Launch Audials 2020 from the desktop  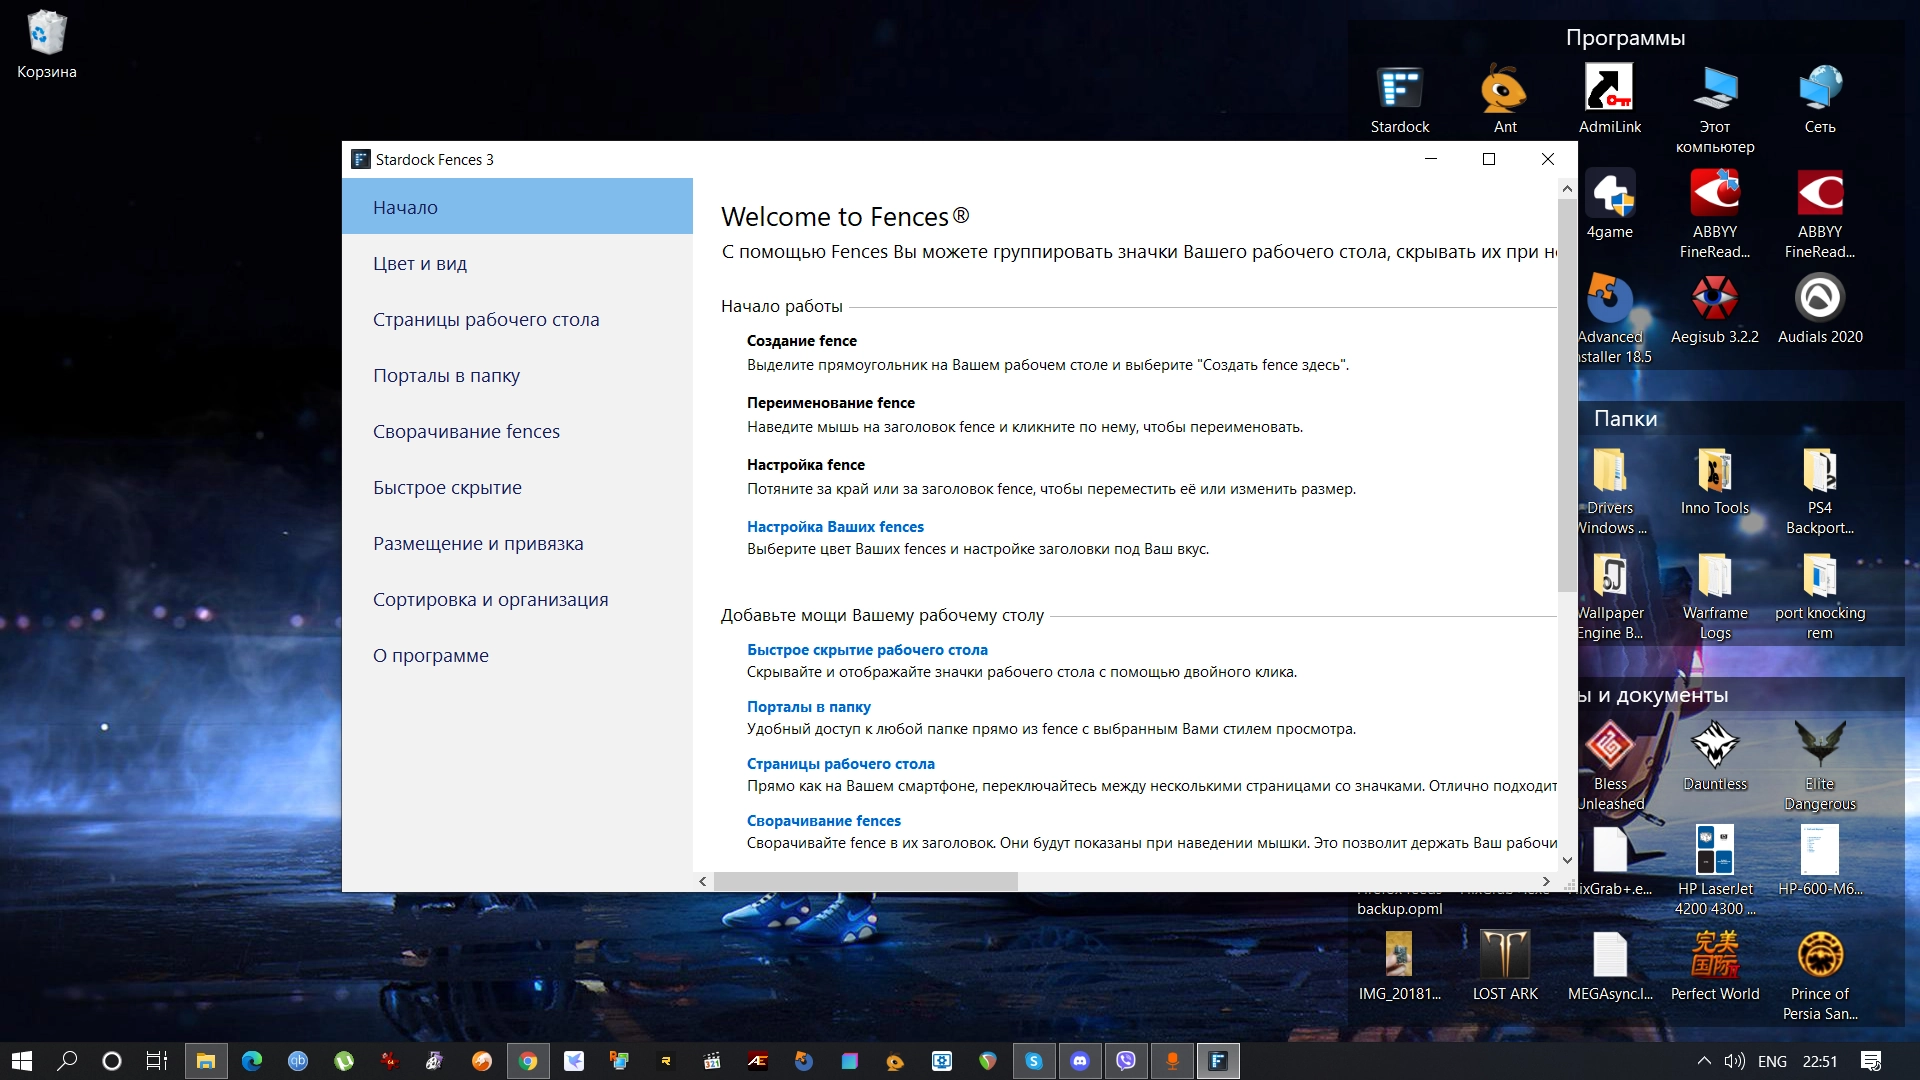tap(1820, 309)
